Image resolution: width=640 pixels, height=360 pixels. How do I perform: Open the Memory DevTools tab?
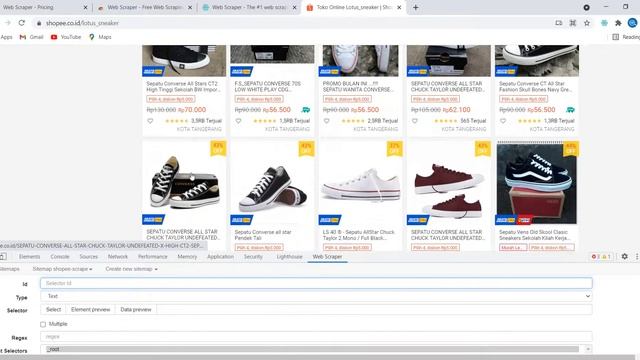187,256
